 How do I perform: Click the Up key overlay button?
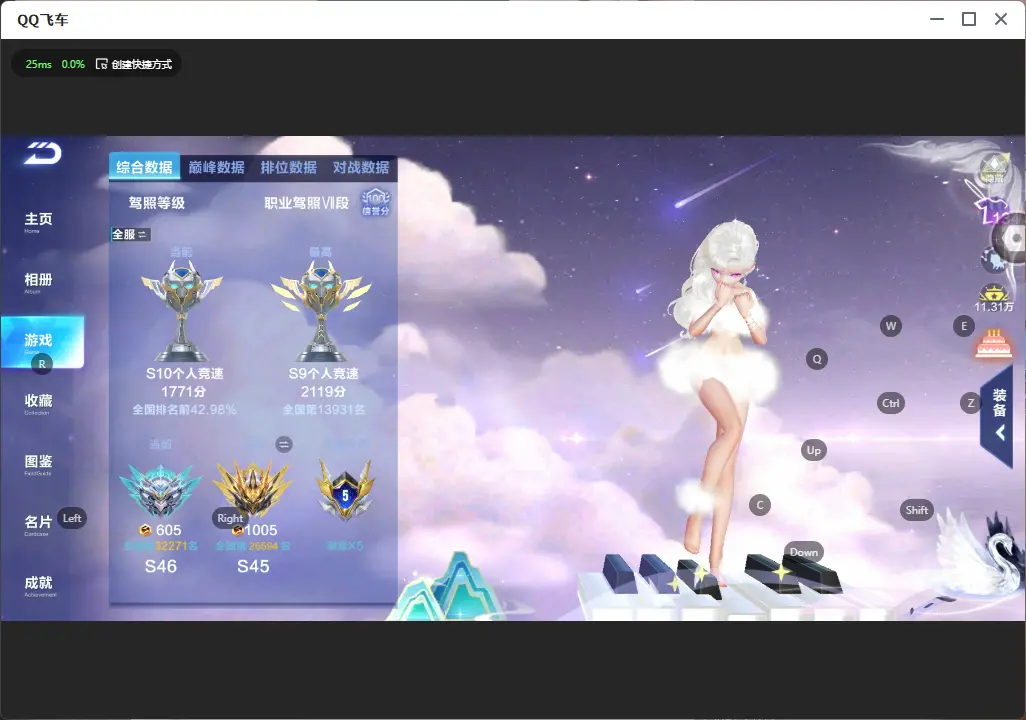click(813, 450)
